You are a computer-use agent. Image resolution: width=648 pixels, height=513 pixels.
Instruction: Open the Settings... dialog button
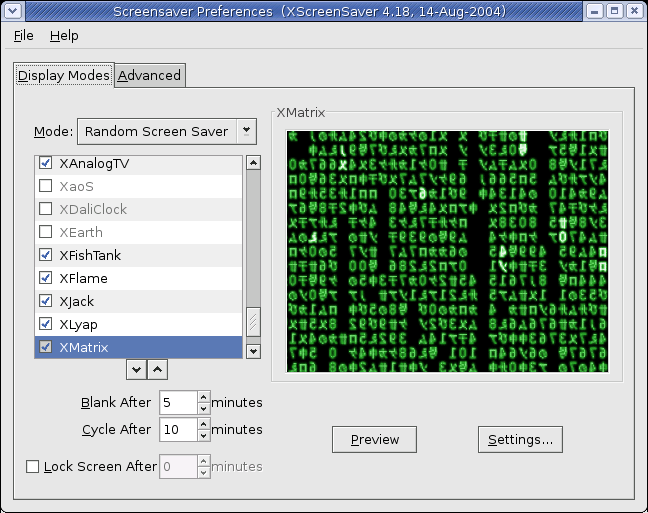(520, 439)
